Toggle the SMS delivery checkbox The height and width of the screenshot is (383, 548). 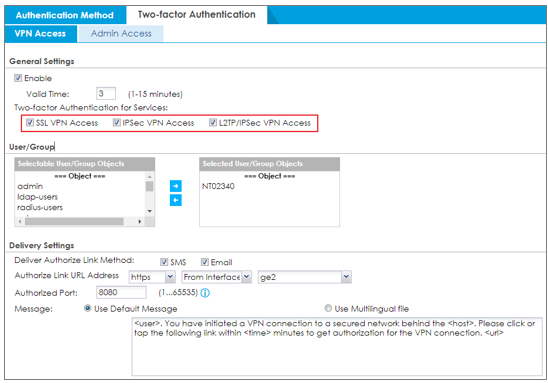(x=164, y=262)
